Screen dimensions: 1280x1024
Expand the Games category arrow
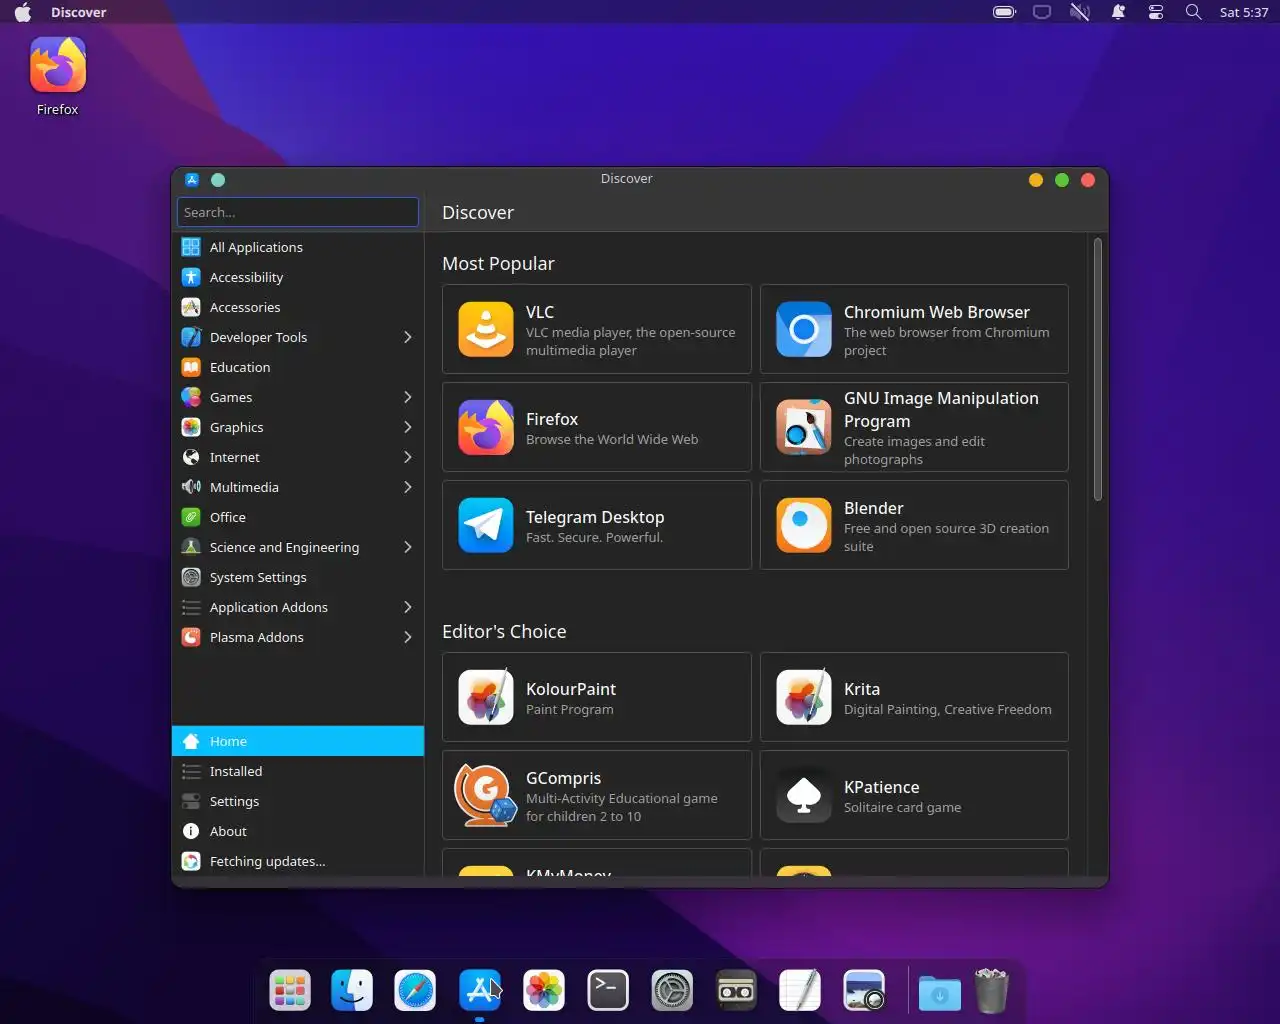click(407, 397)
